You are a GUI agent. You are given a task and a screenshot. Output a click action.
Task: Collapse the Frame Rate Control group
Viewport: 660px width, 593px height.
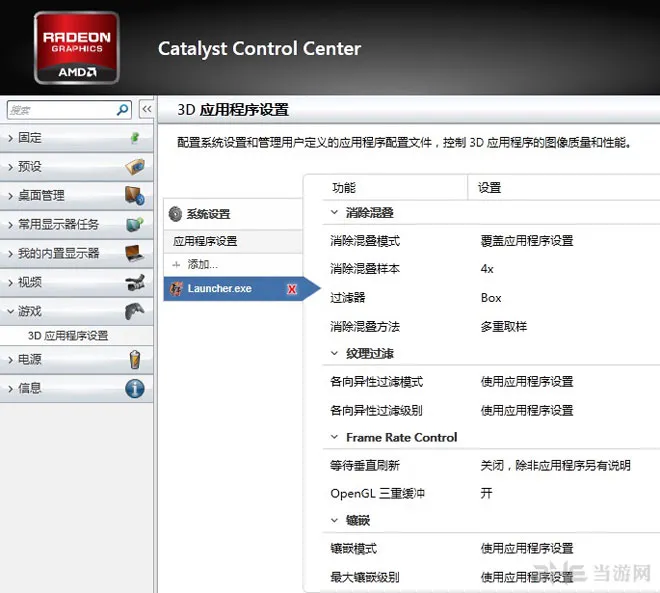pos(334,437)
